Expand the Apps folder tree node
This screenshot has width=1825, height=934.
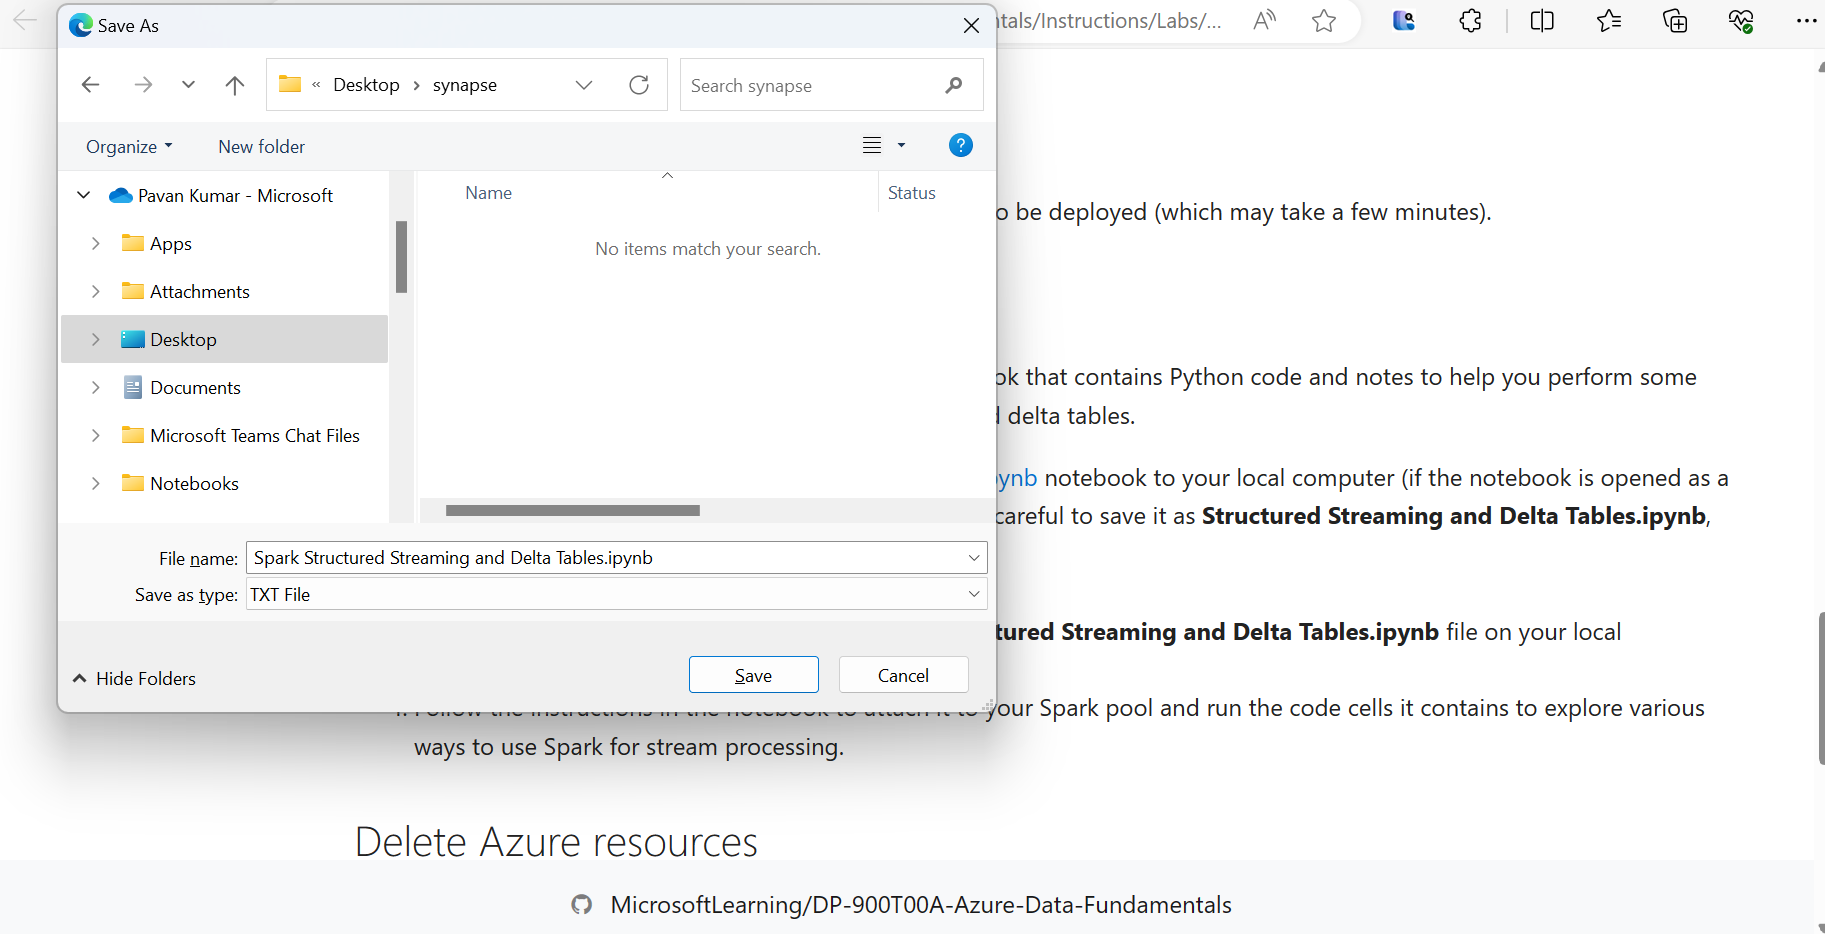(x=96, y=244)
